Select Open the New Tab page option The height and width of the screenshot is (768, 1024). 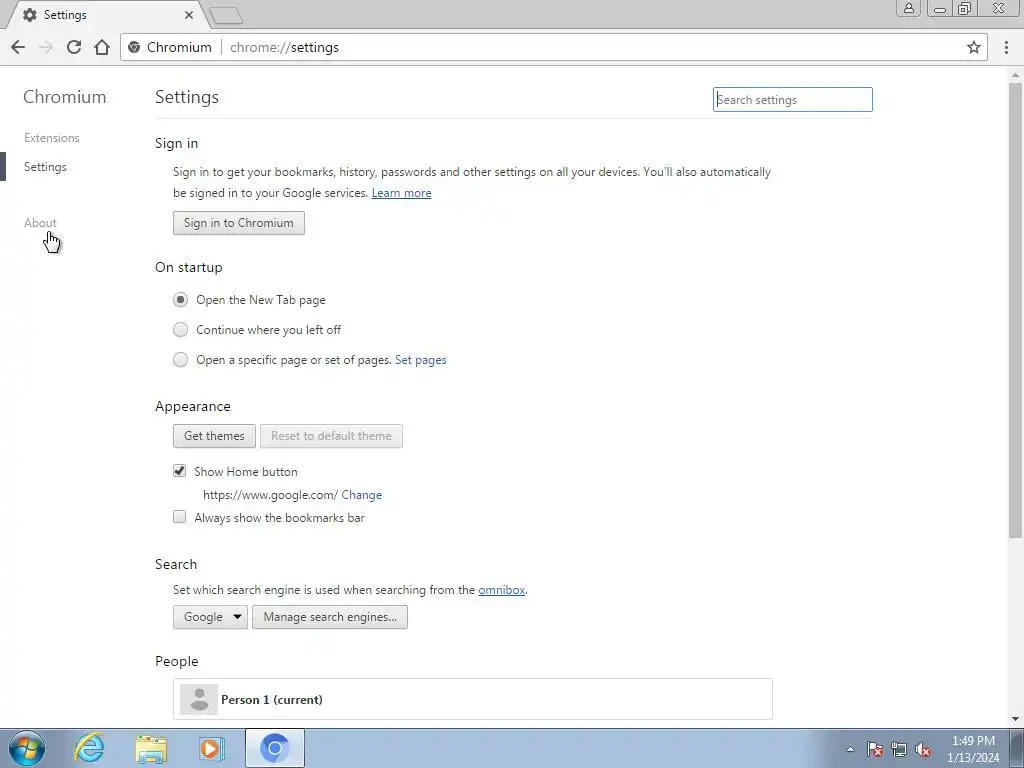(x=180, y=300)
